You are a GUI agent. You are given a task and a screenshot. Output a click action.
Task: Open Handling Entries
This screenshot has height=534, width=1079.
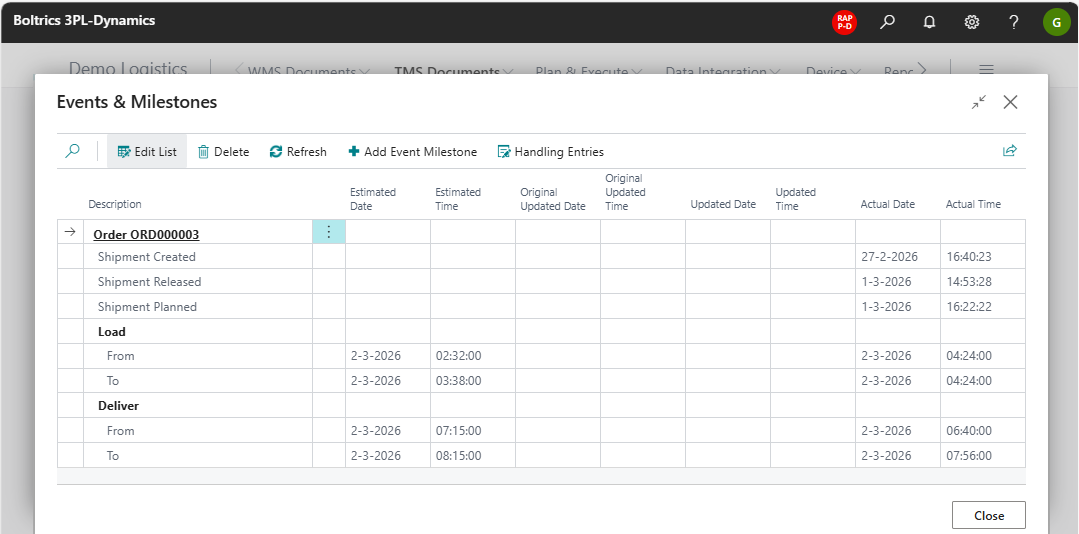(550, 152)
